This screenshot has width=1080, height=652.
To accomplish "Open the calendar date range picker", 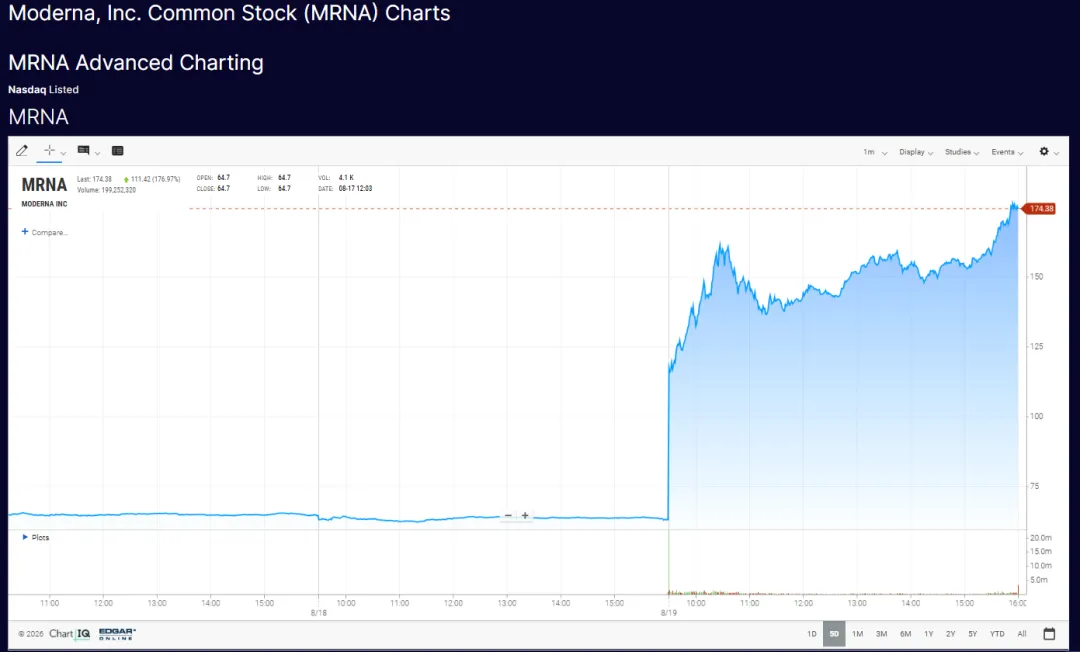I will coord(1049,633).
